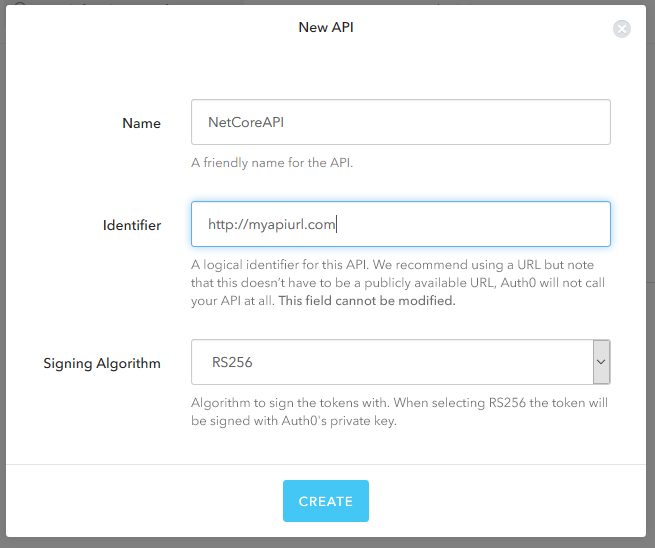
Task: Click the dimmed backdrop right of dialog
Action: pos(650,271)
